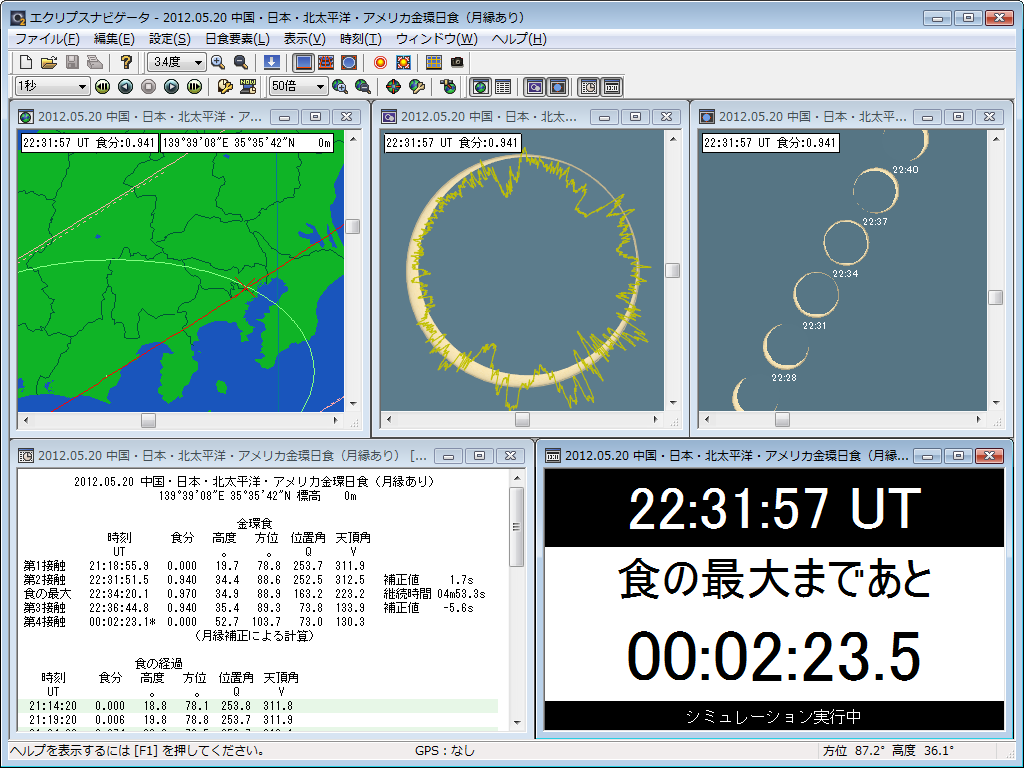This screenshot has width=1024, height=768.
Task: Click the blue download arrow icon
Action: click(271, 62)
